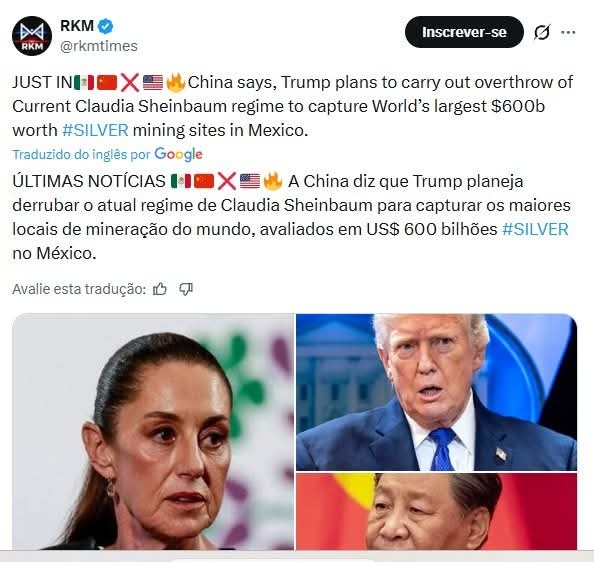Click the Traduzido do inglês por link
The width and height of the screenshot is (594, 562).
click(x=81, y=155)
